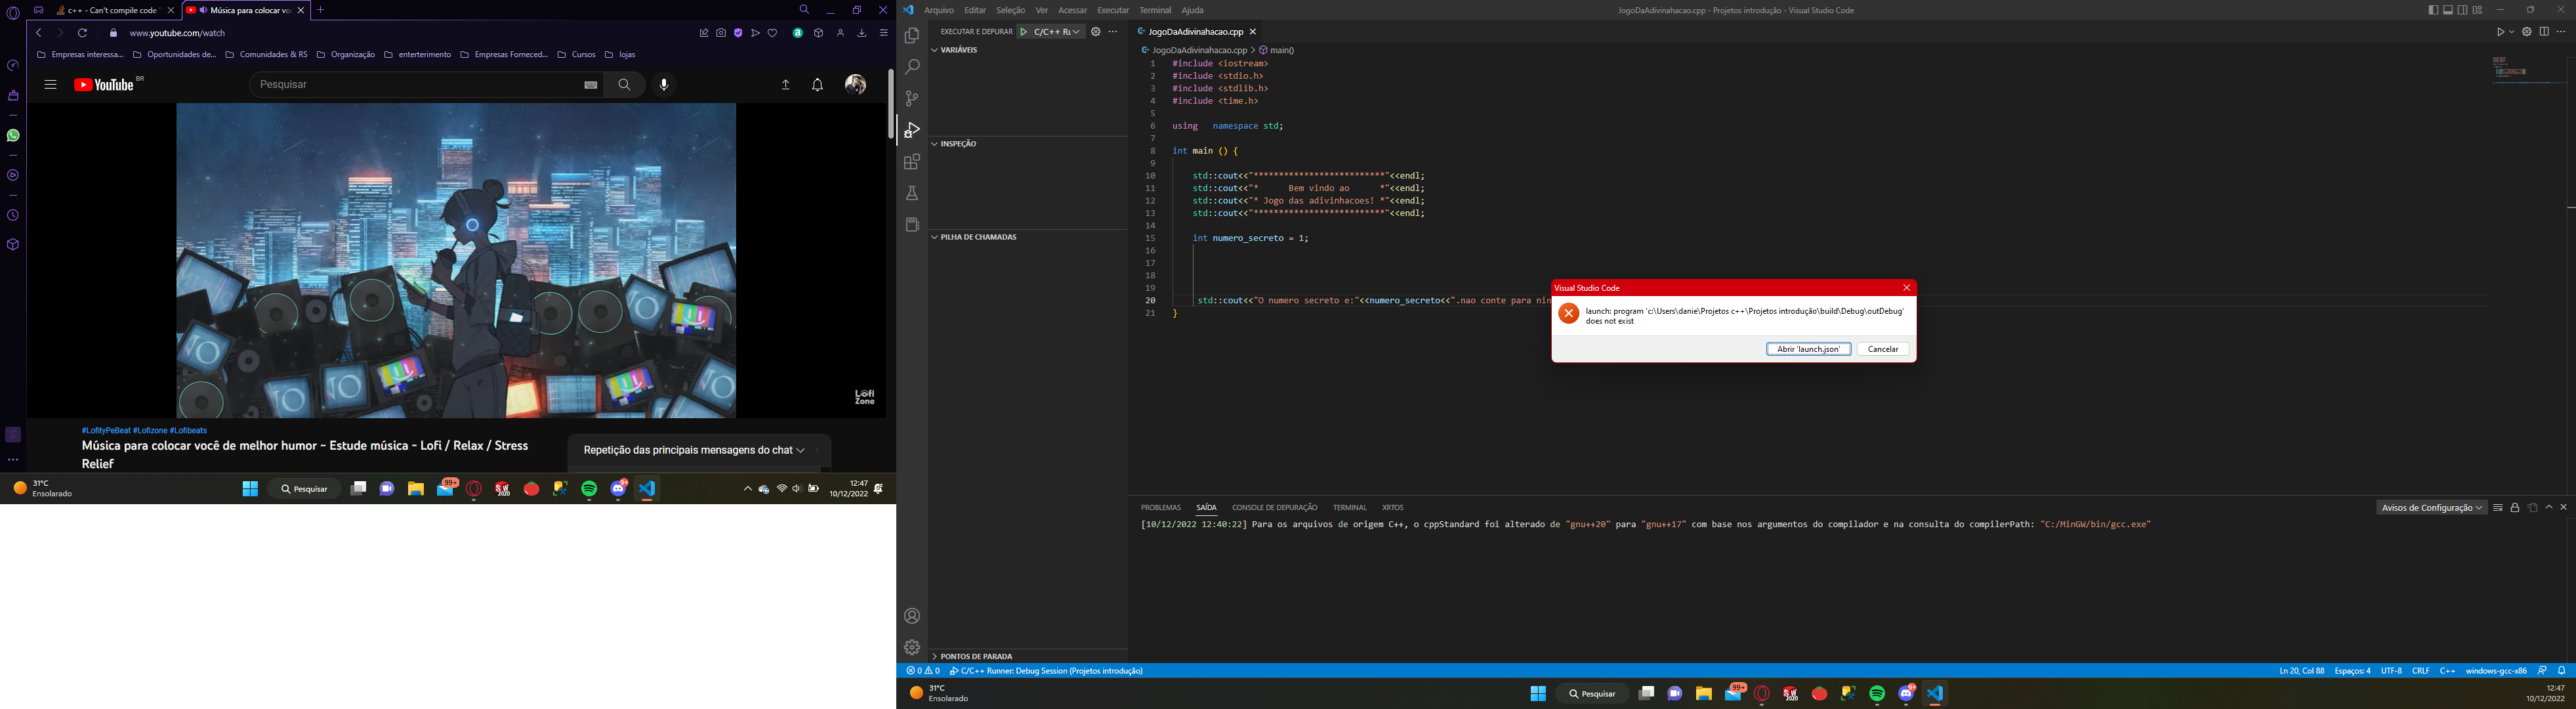
Task: Toggle bottom panel layout icon in title bar
Action: point(2448,10)
